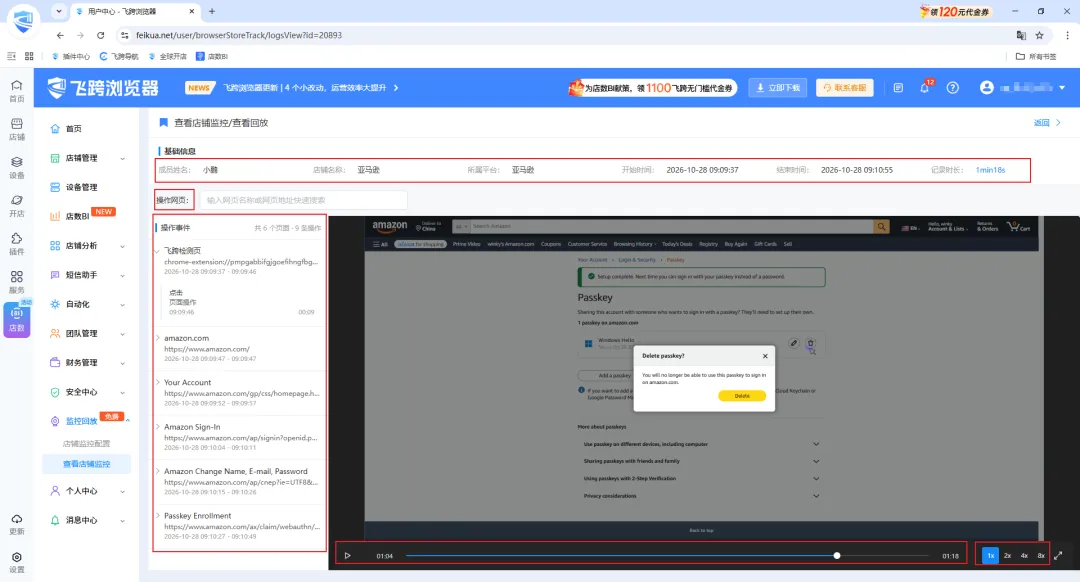Open a new browser tab with plus icon
The height and width of the screenshot is (582, 1080).
point(211,11)
